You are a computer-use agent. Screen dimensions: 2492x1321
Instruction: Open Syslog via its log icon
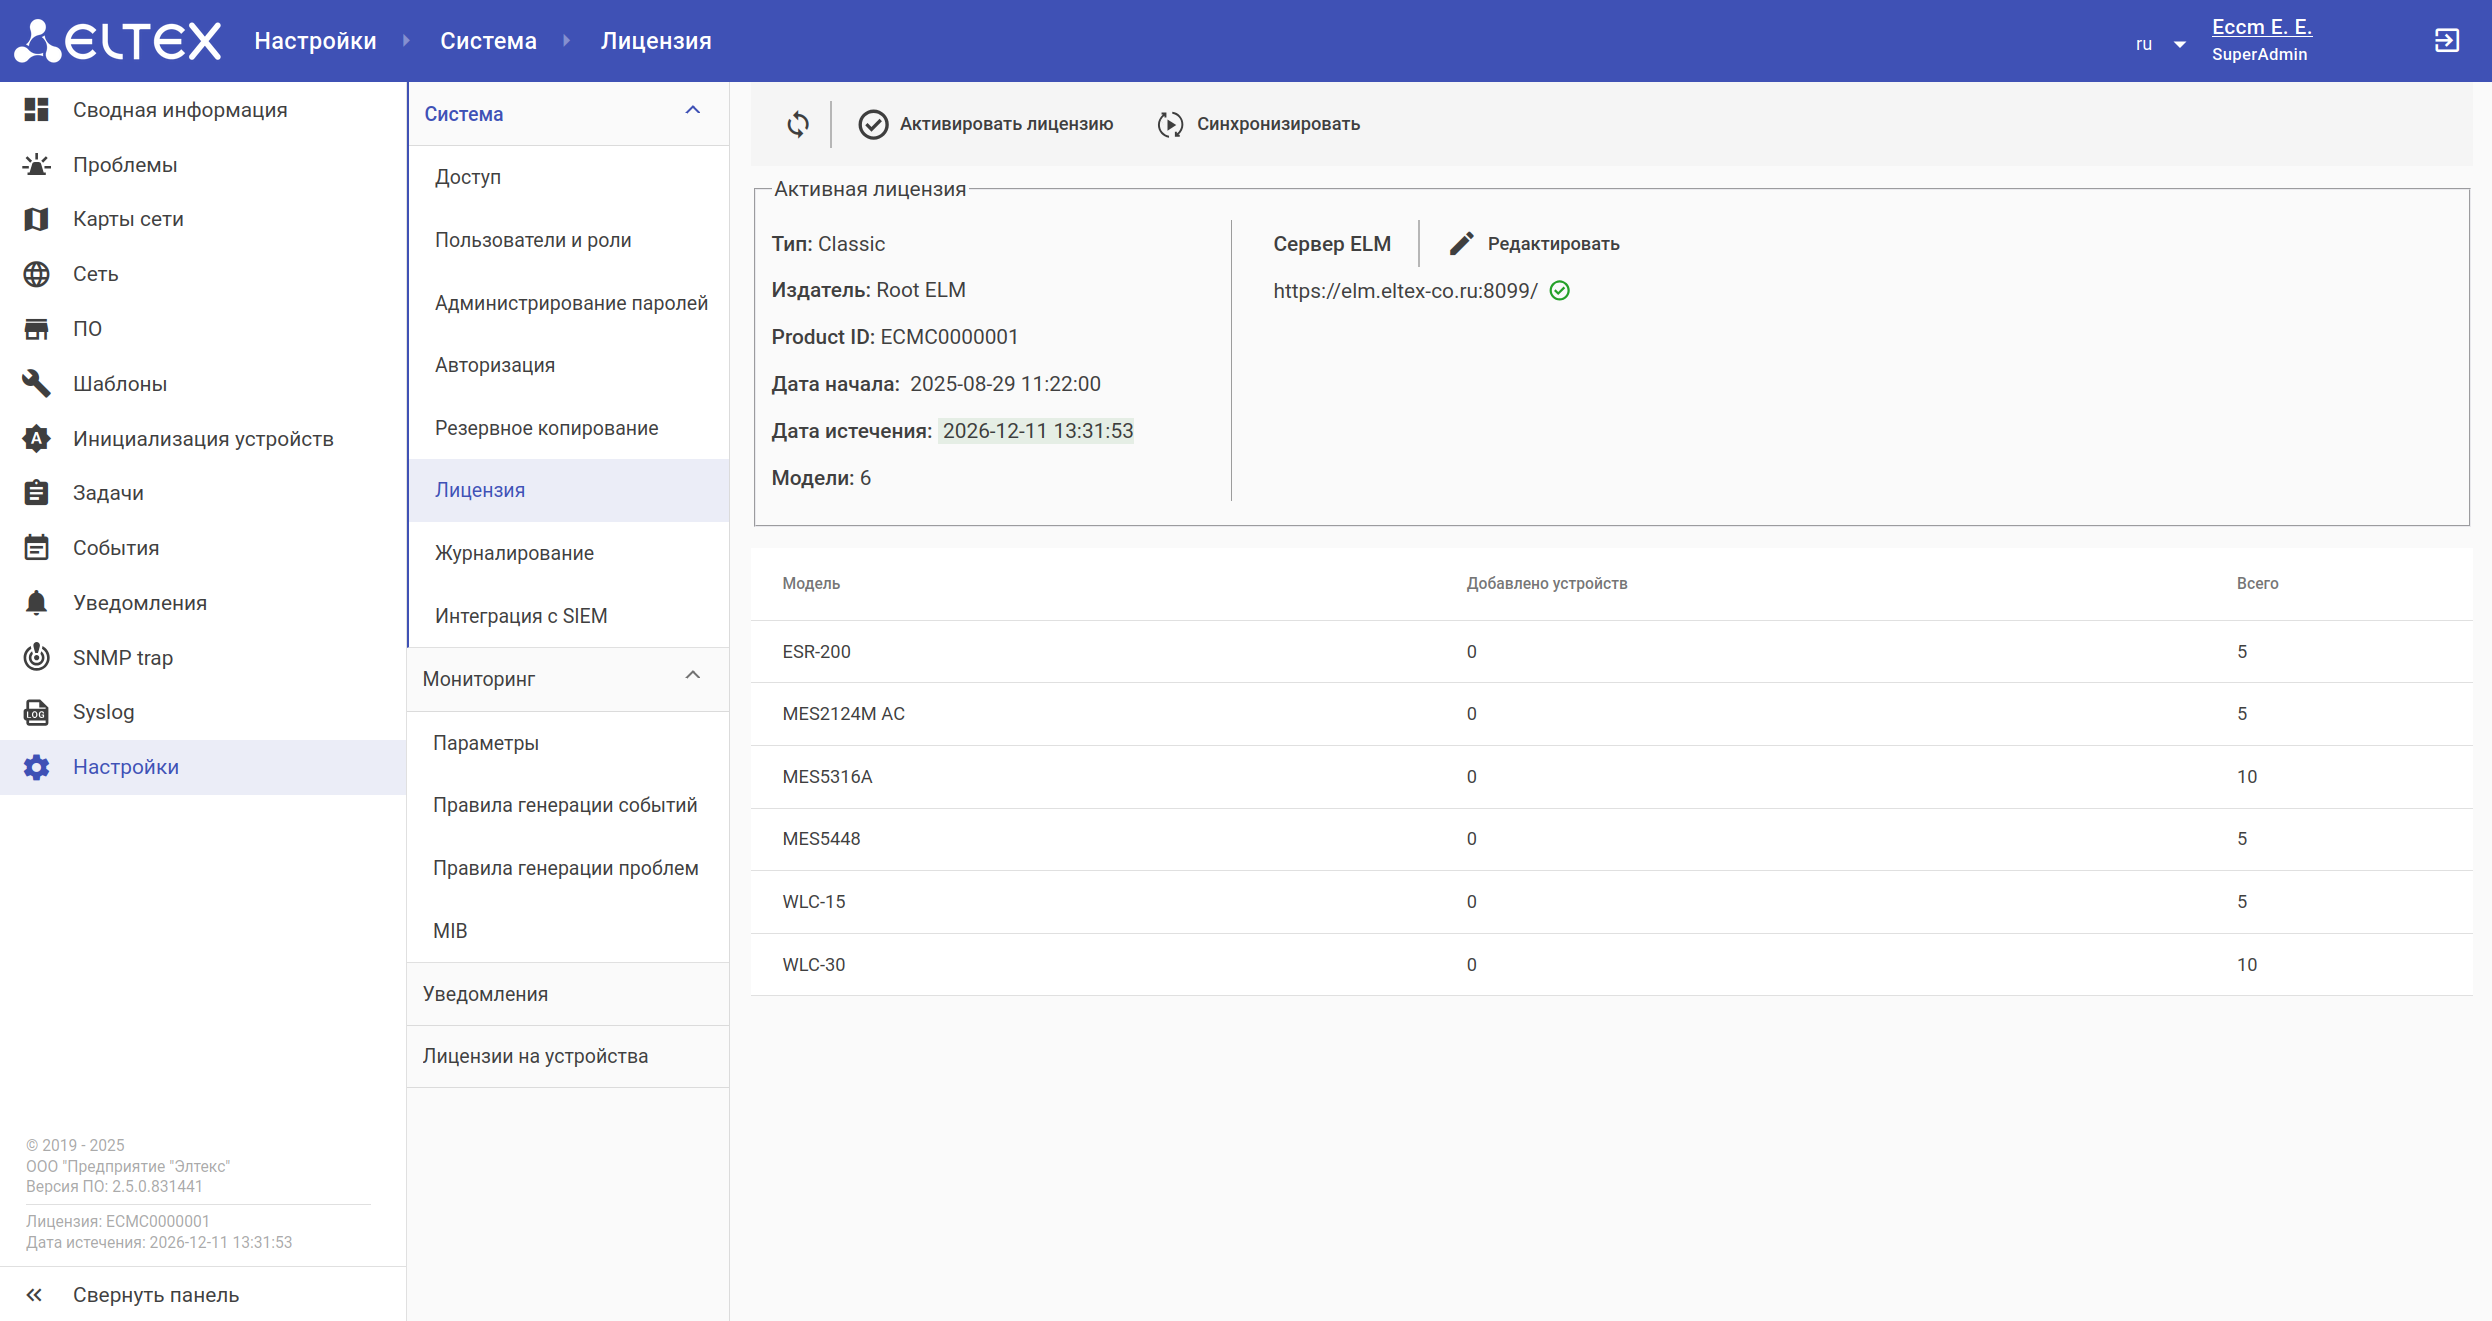(37, 712)
